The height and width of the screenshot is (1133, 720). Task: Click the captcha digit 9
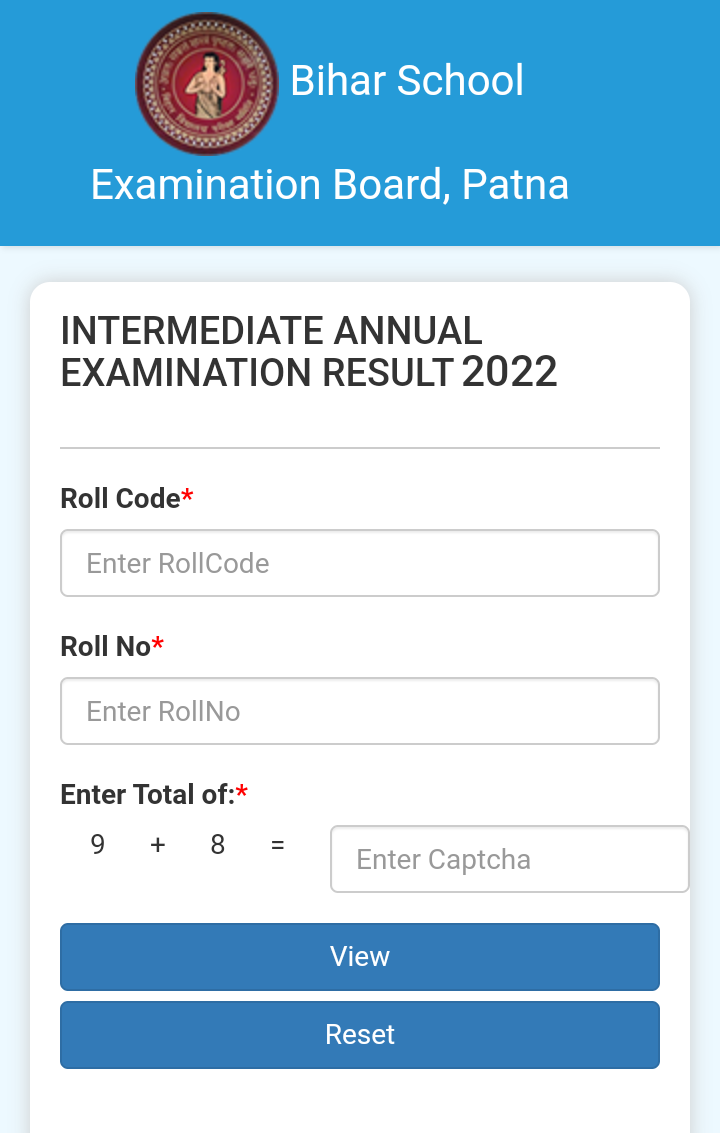coord(98,844)
